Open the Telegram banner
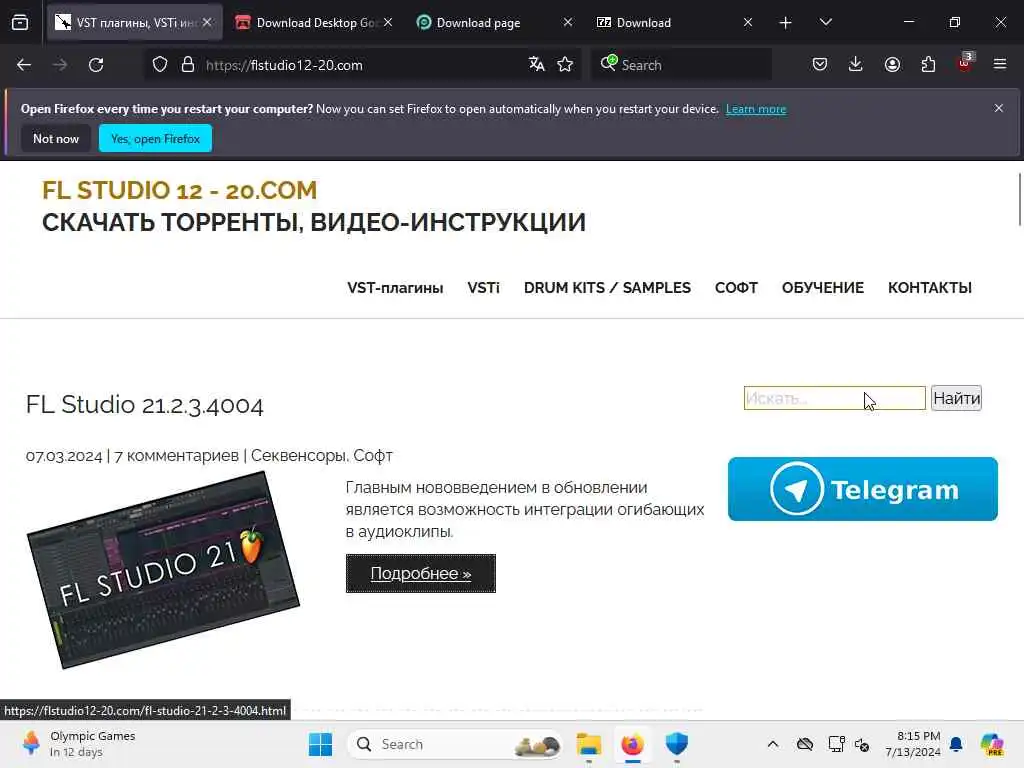Screen dimensions: 1024x768 pos(863,489)
